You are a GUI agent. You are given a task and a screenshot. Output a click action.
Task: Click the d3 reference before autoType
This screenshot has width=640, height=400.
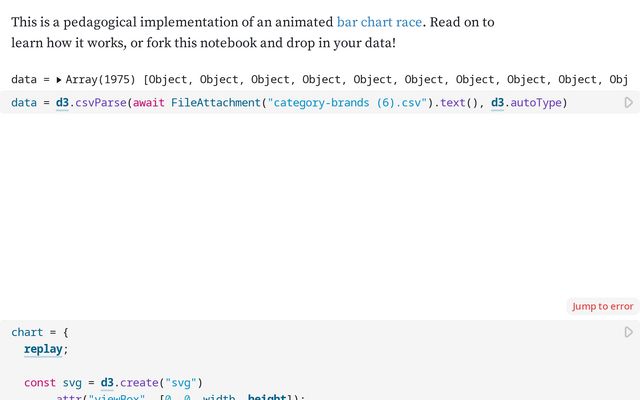point(497,103)
